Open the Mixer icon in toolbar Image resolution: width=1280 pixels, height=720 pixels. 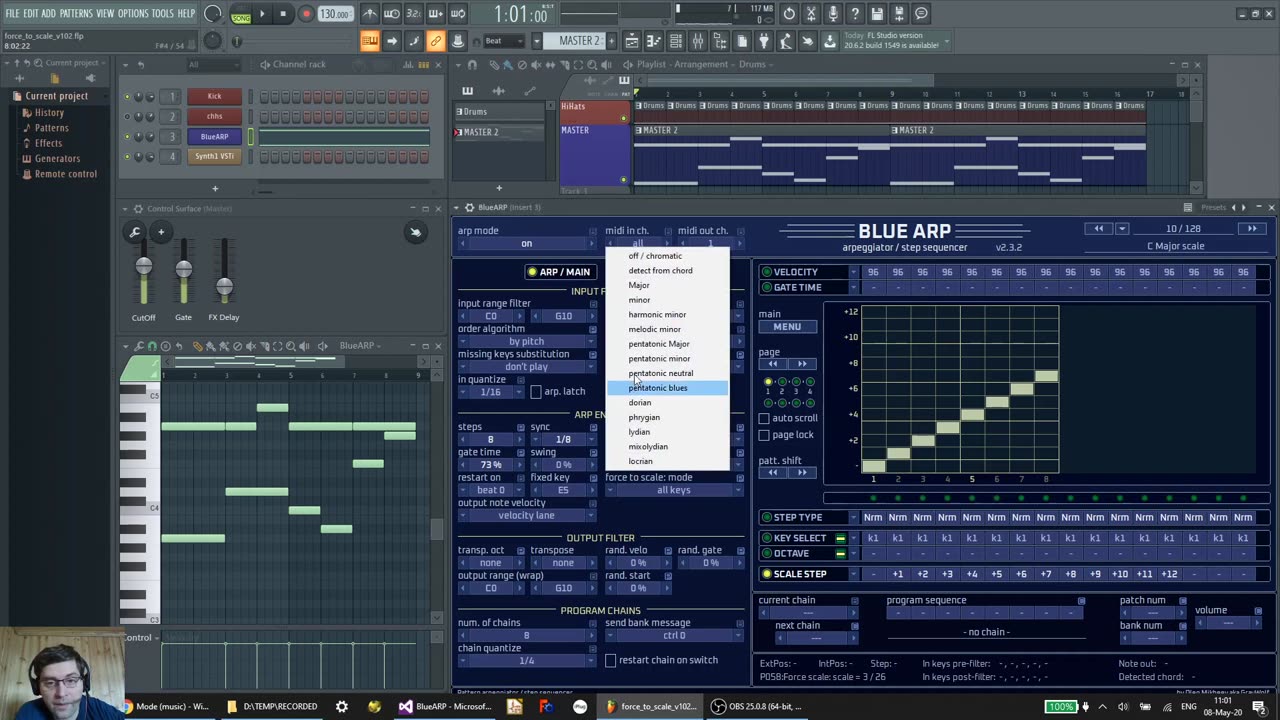coord(698,41)
